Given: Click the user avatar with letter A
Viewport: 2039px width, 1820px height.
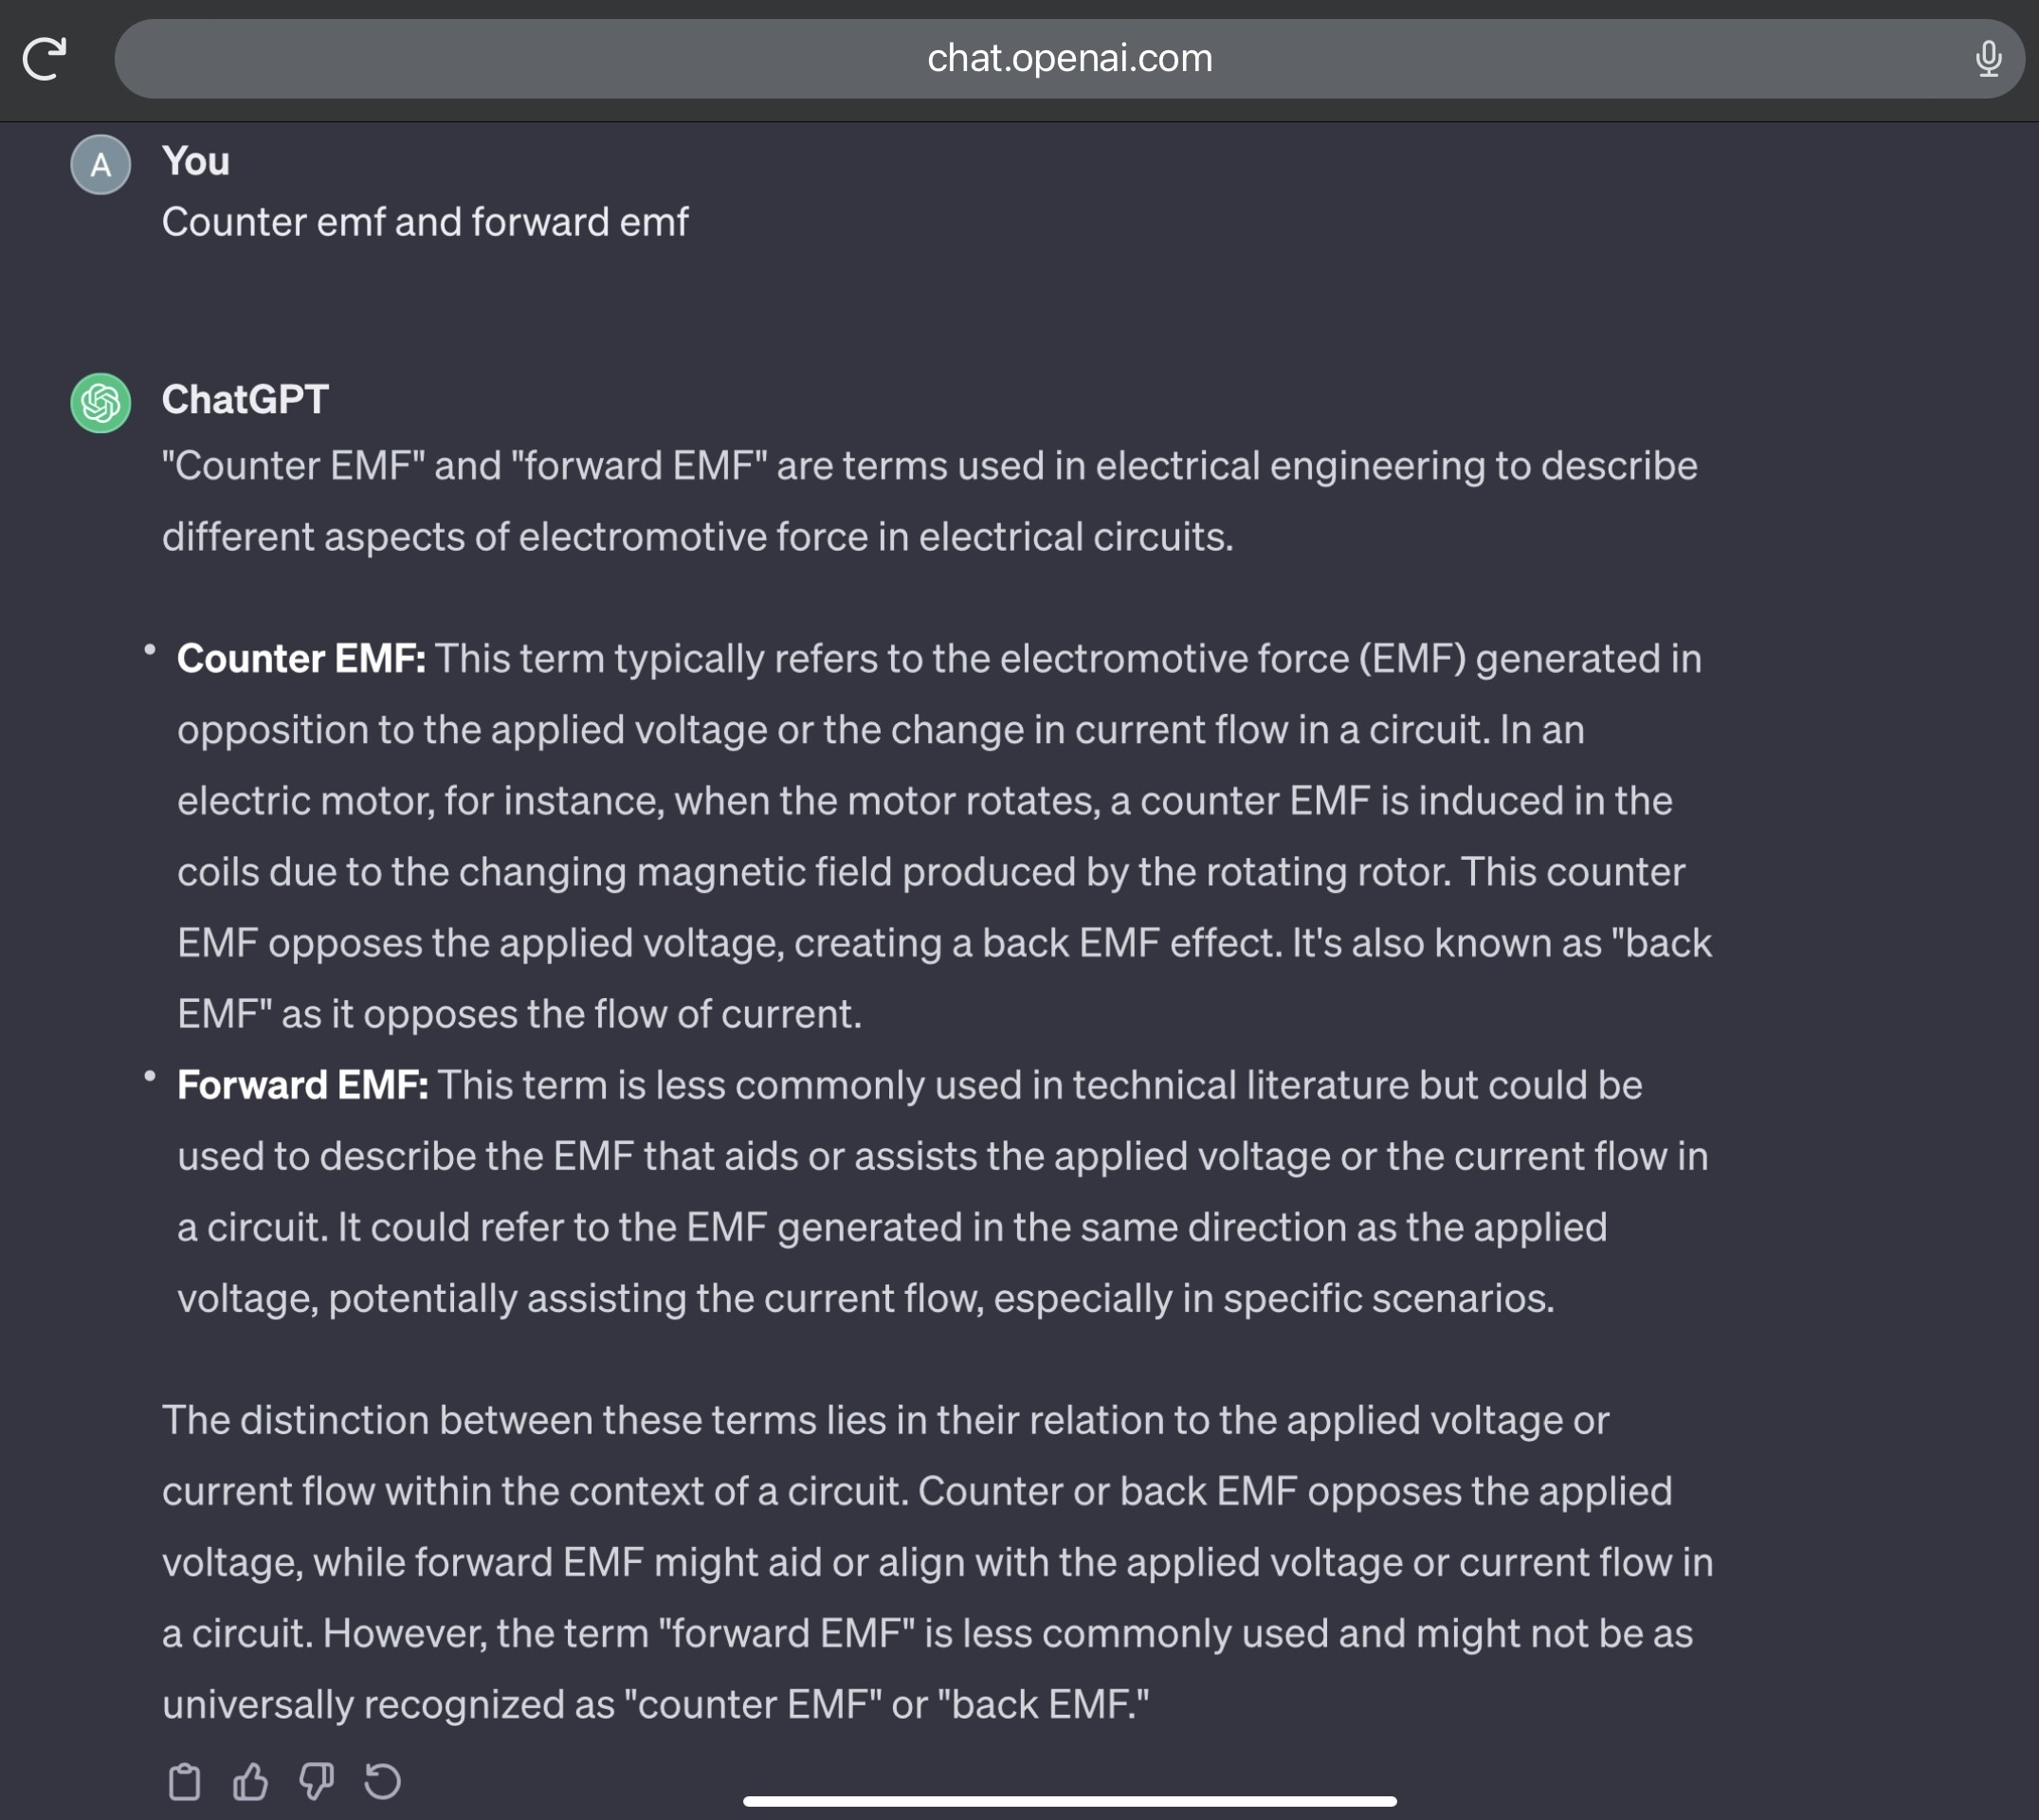Looking at the screenshot, I should pyautogui.click(x=100, y=165).
